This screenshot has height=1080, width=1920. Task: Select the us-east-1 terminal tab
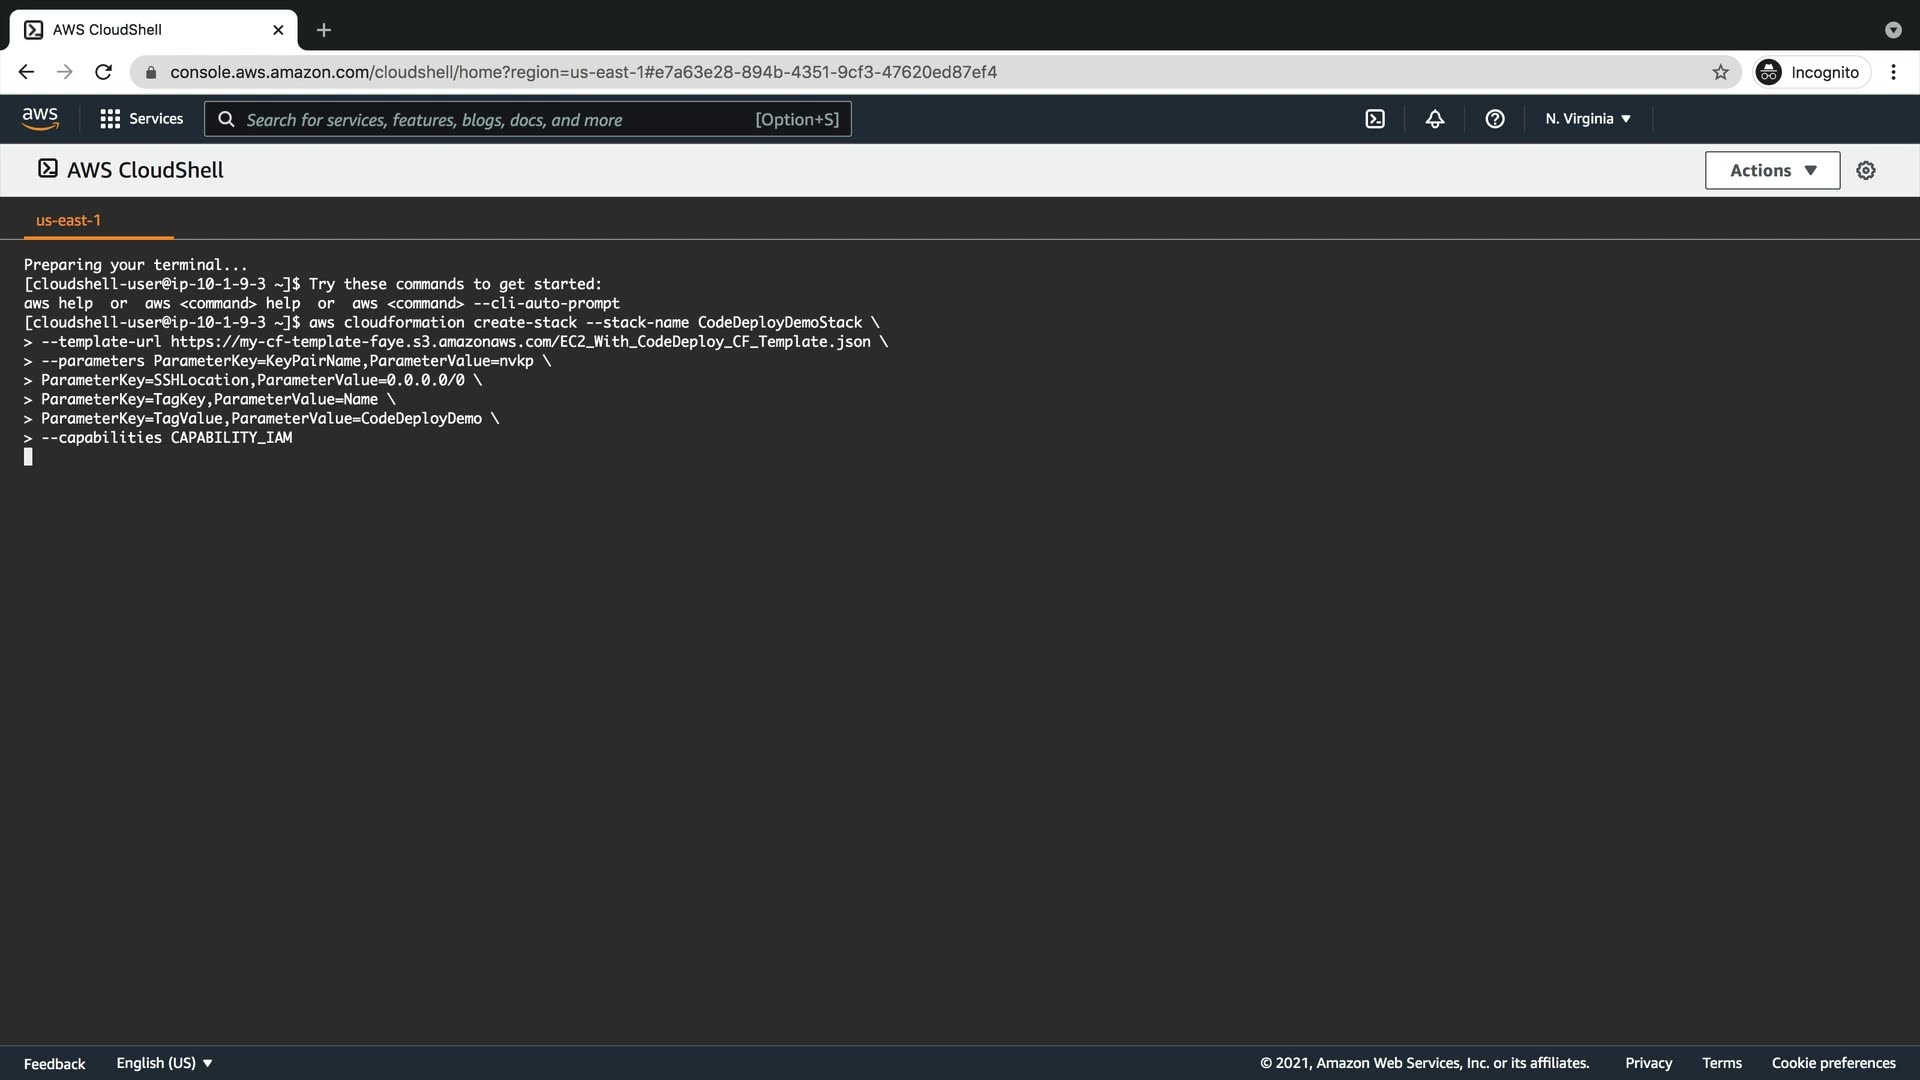pos(68,220)
